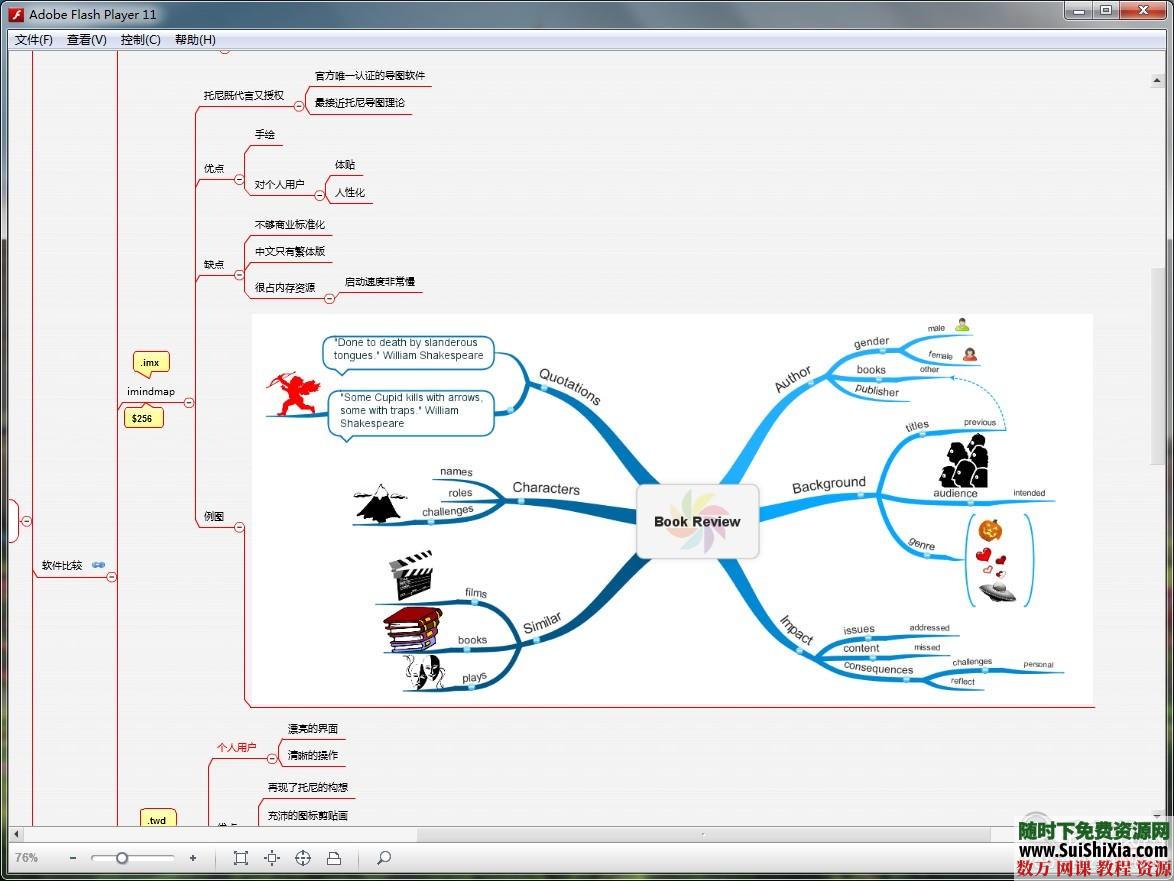Open the 控制(C) menu
The image size is (1174, 881).
pos(140,40)
